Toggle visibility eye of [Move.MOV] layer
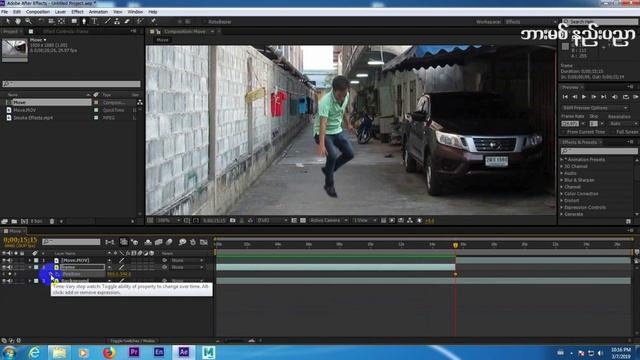The height and width of the screenshot is (360, 640). click(4, 260)
